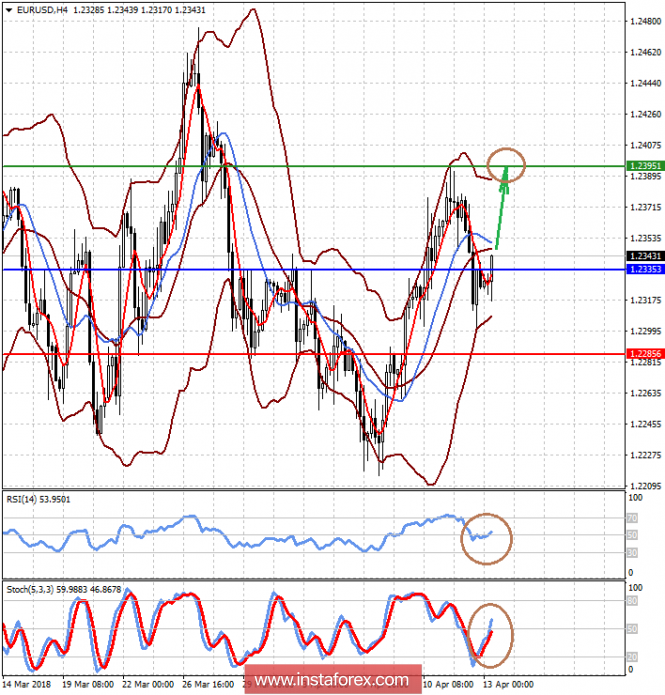Select the brown ellipse in the Stoch panel
Screen dimensions: 665x695
click(490, 636)
